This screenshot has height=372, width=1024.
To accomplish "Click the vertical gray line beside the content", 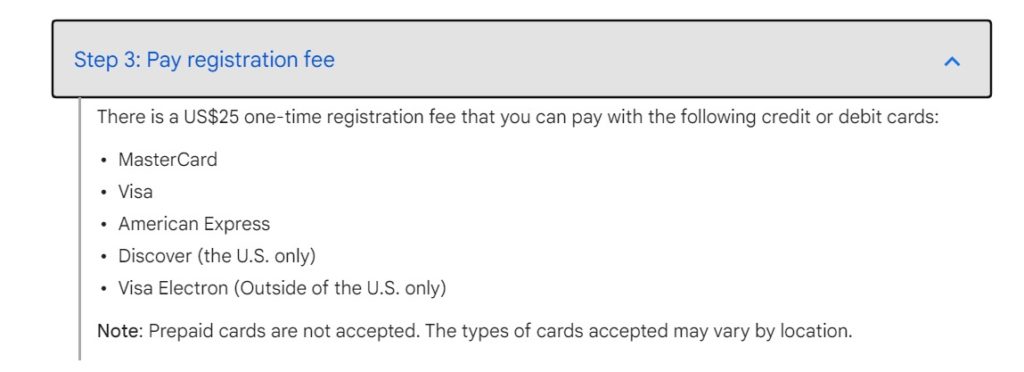I will [80, 228].
